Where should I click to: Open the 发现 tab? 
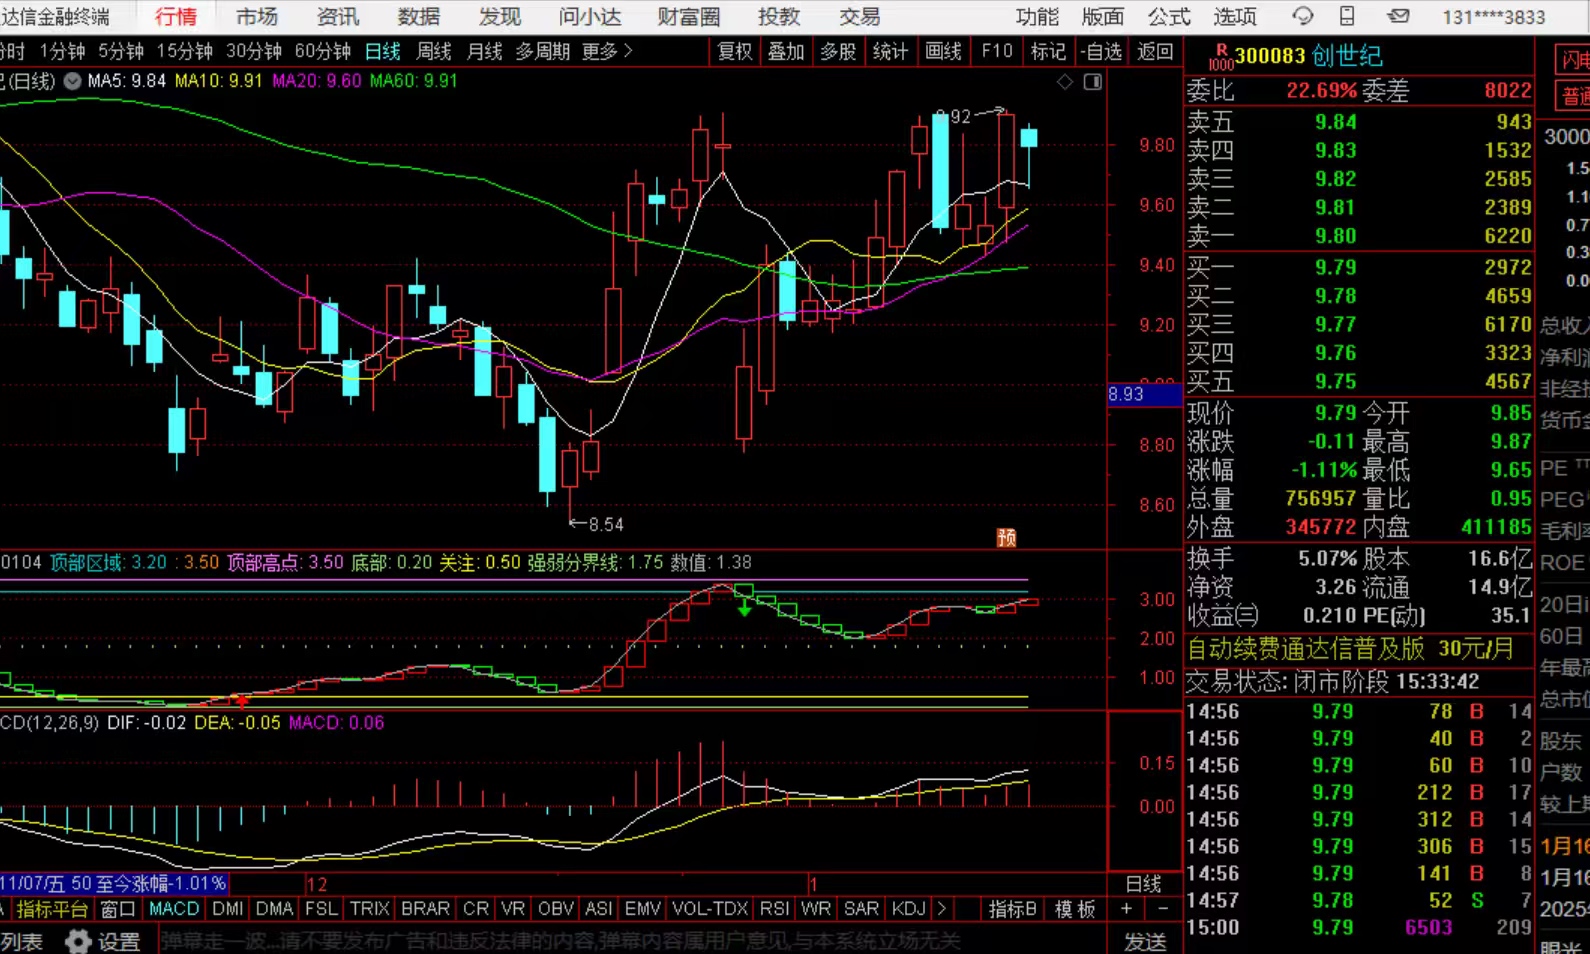(500, 16)
